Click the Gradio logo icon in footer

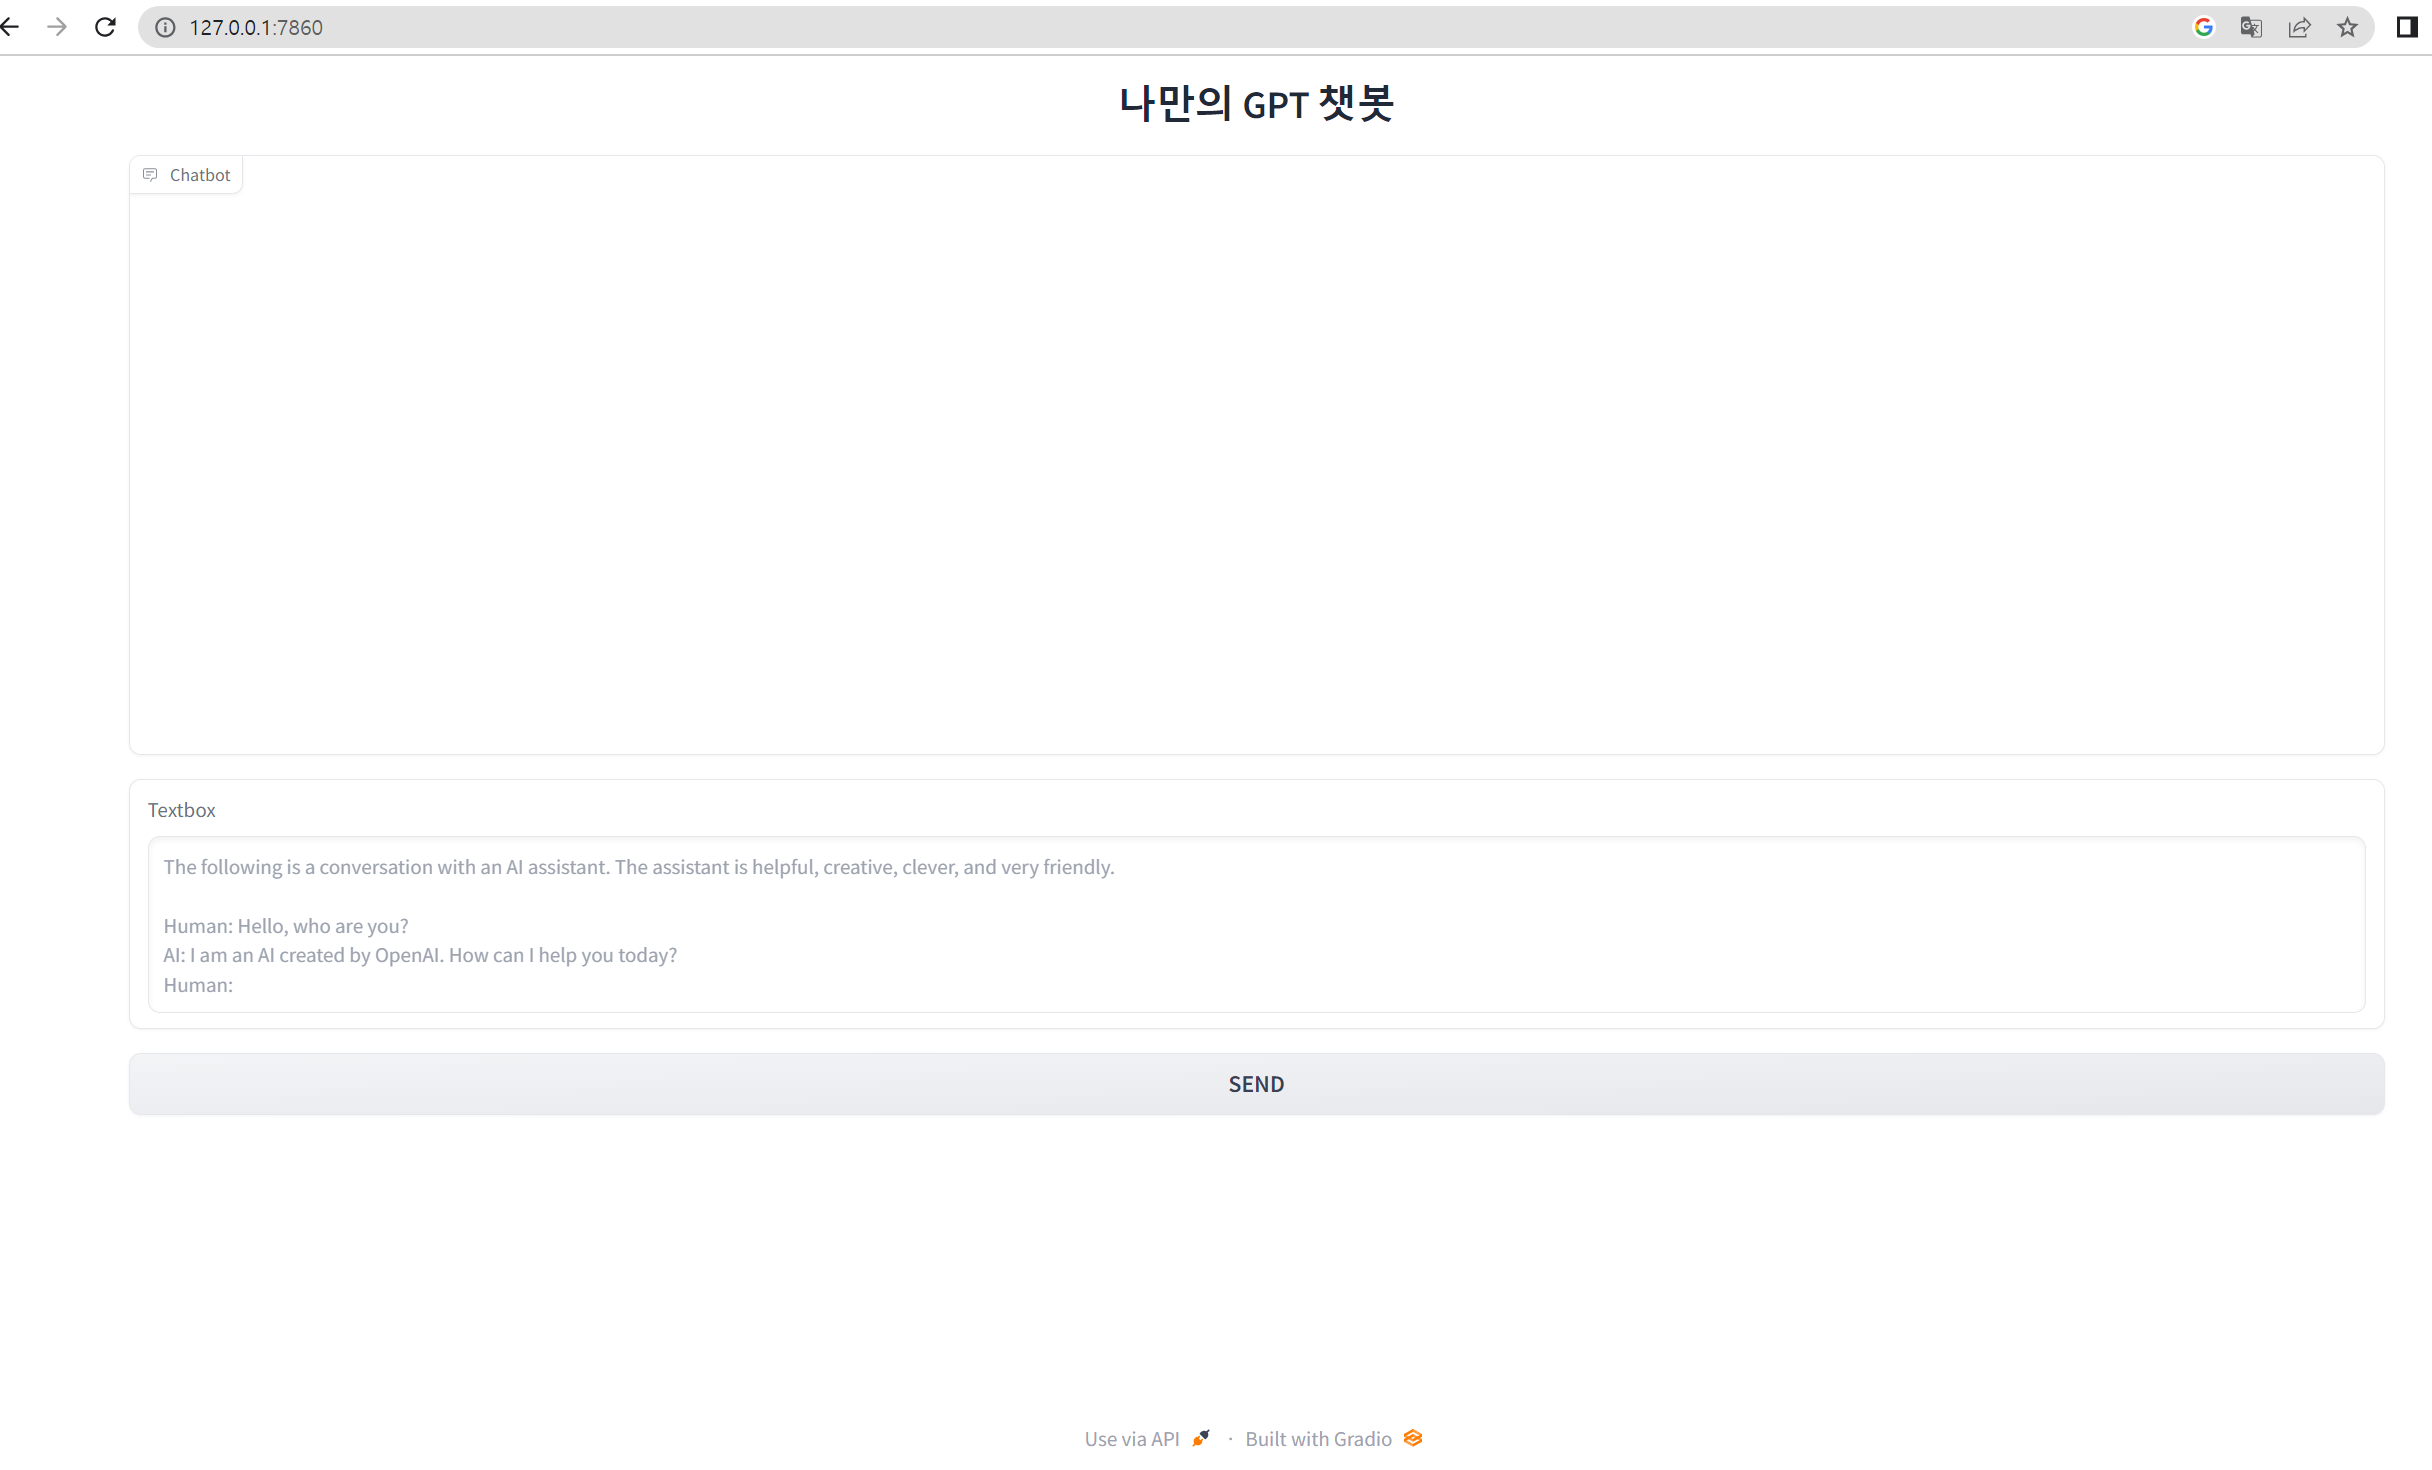point(1413,1438)
